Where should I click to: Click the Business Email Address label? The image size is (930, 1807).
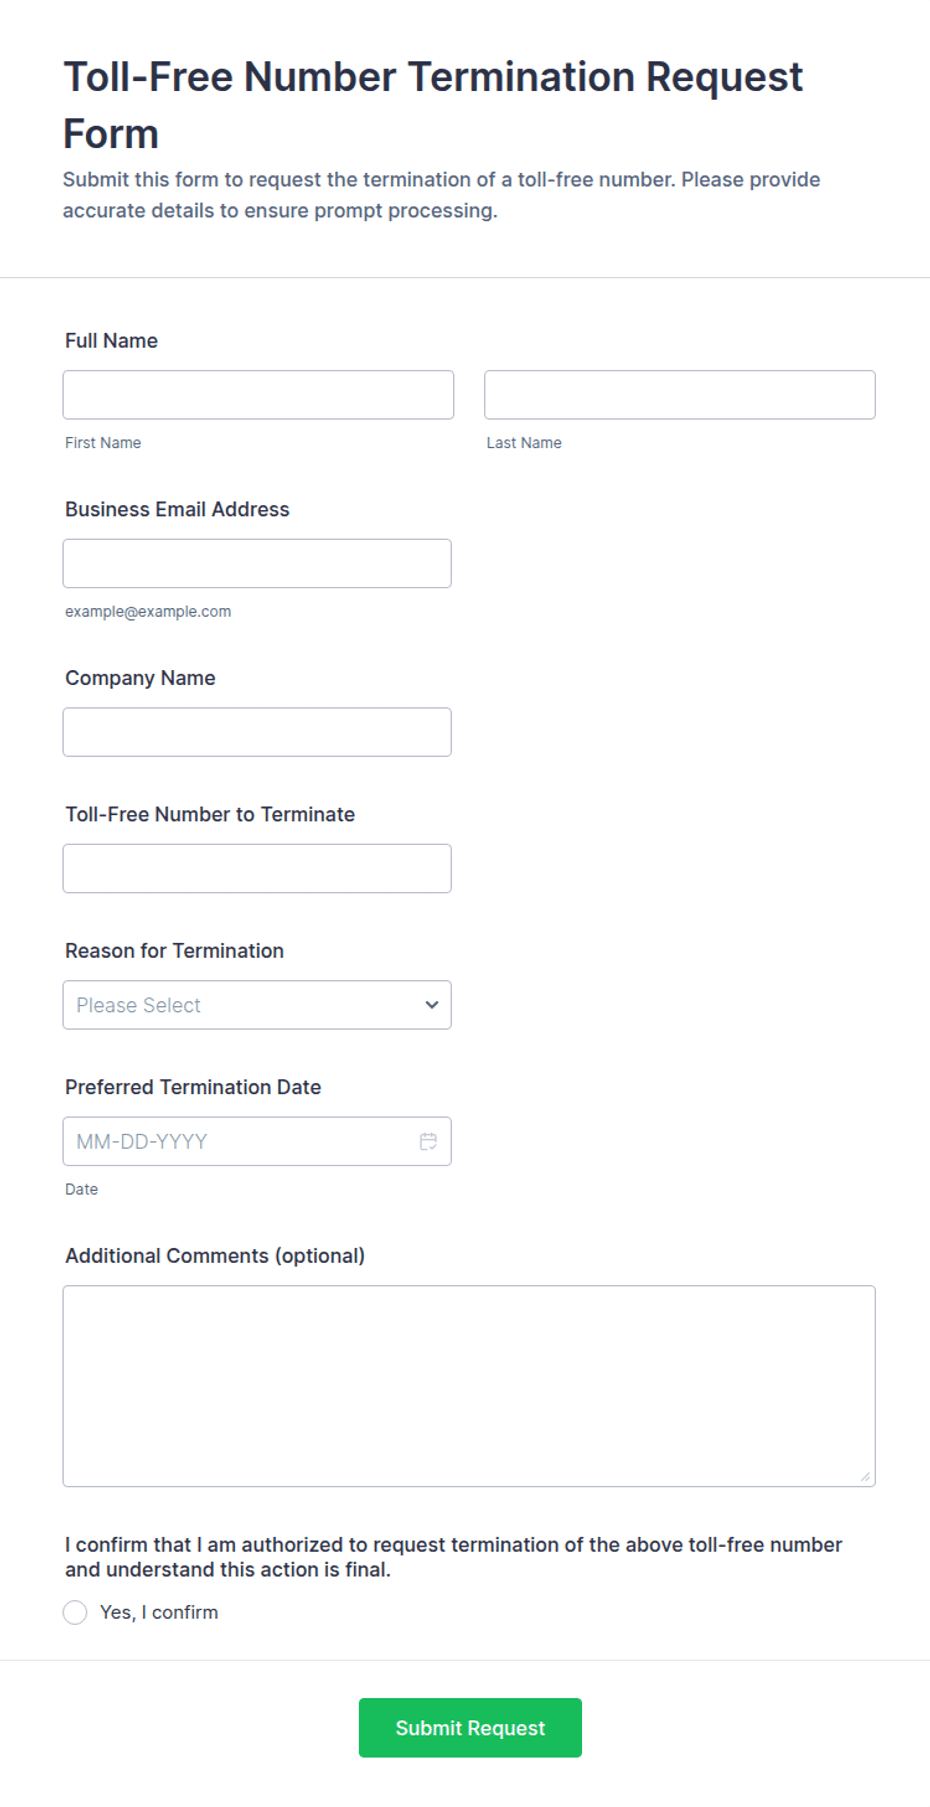click(177, 509)
